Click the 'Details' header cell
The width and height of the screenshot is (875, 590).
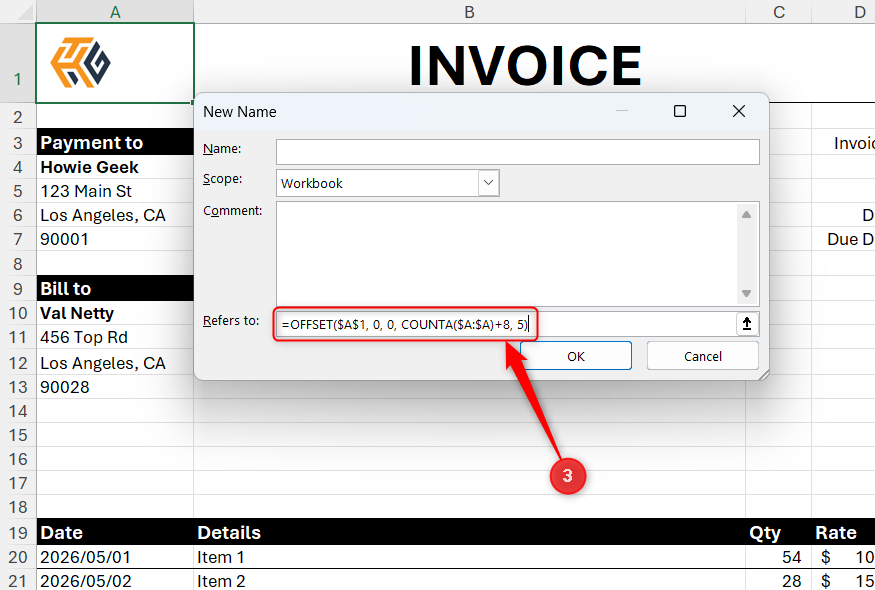point(469,533)
